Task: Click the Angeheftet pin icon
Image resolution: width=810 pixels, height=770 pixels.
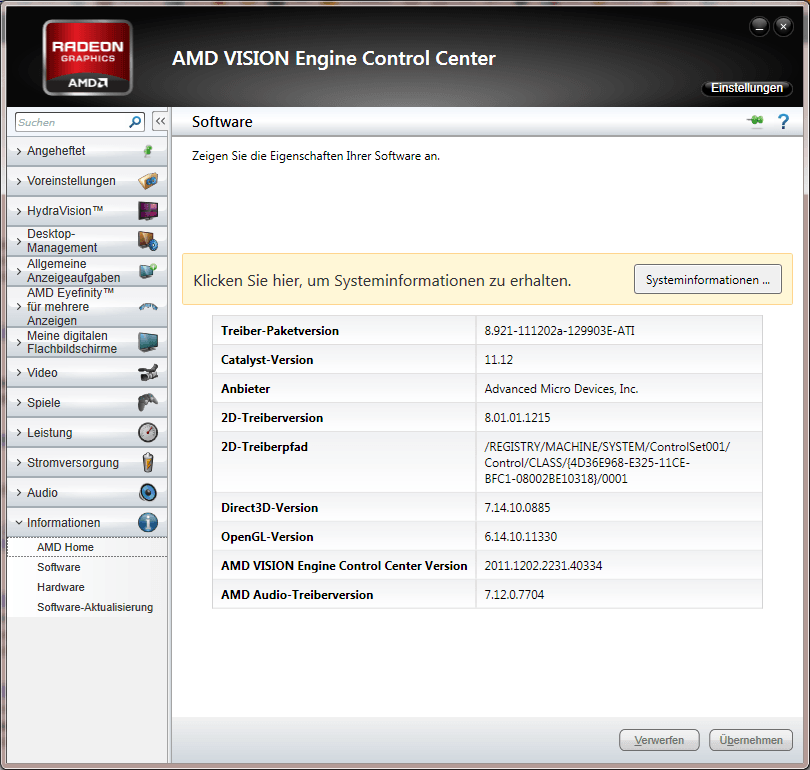Action: pos(148,151)
